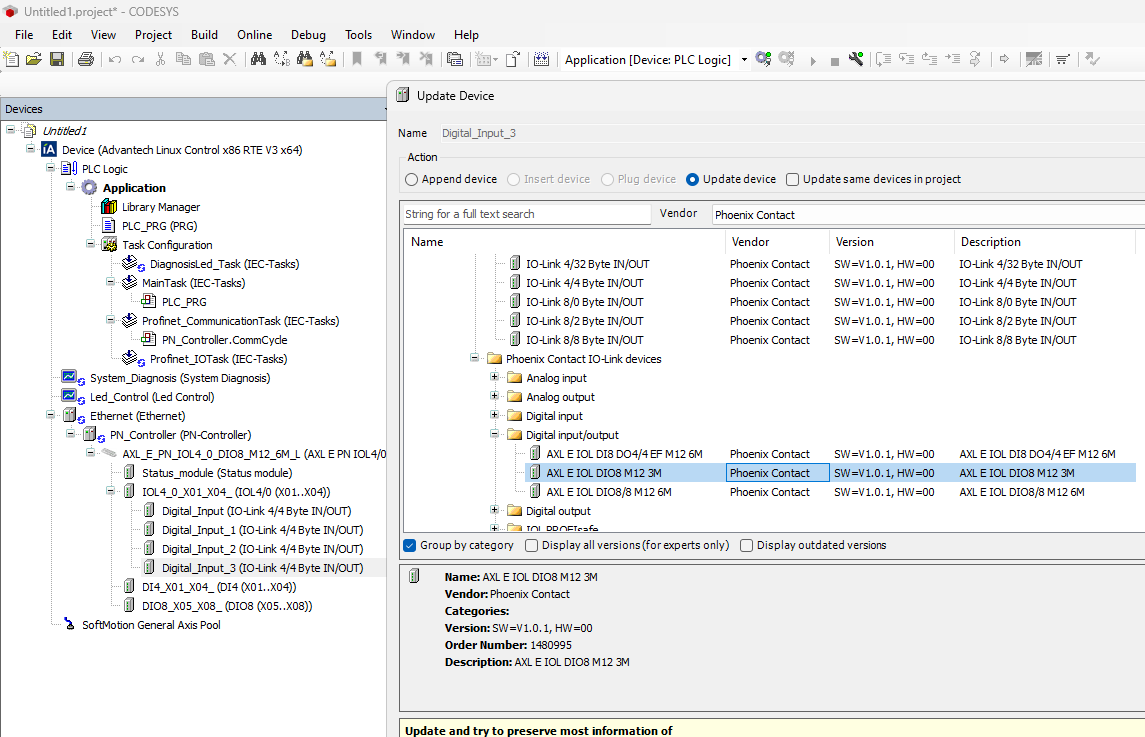This screenshot has width=1145, height=737.
Task: Click the Print toolbar icon
Action: [x=86, y=60]
